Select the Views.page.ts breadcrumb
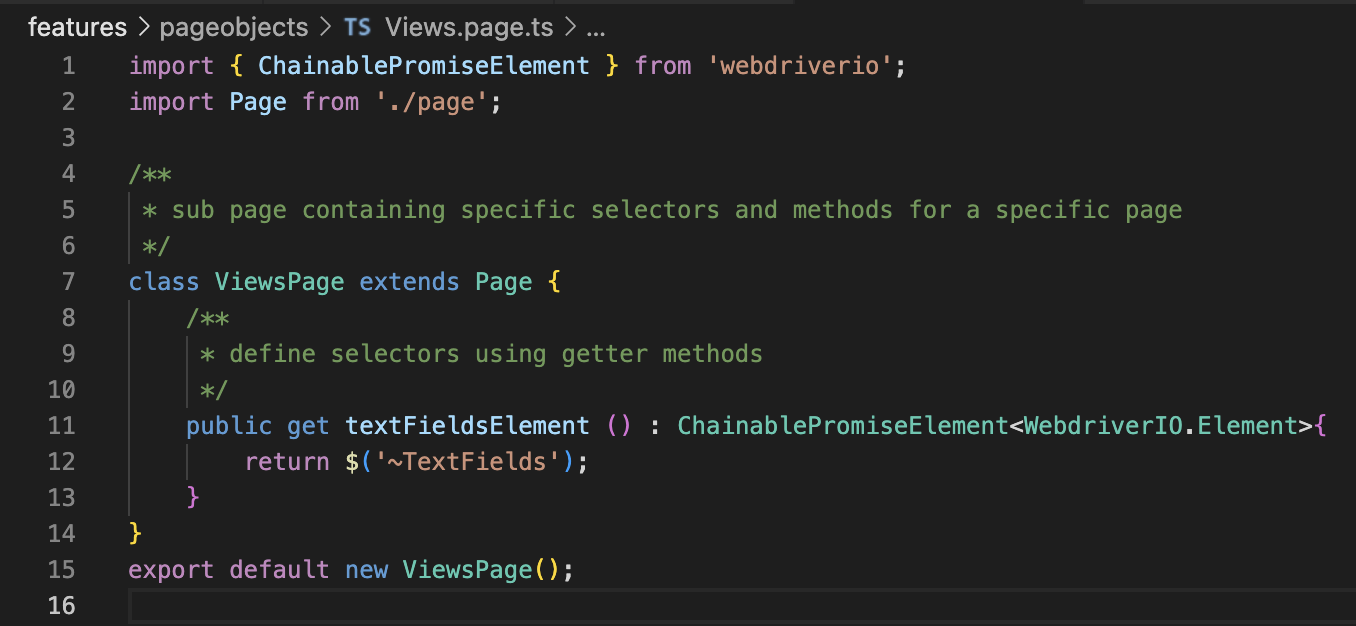1356x626 pixels. (470, 27)
